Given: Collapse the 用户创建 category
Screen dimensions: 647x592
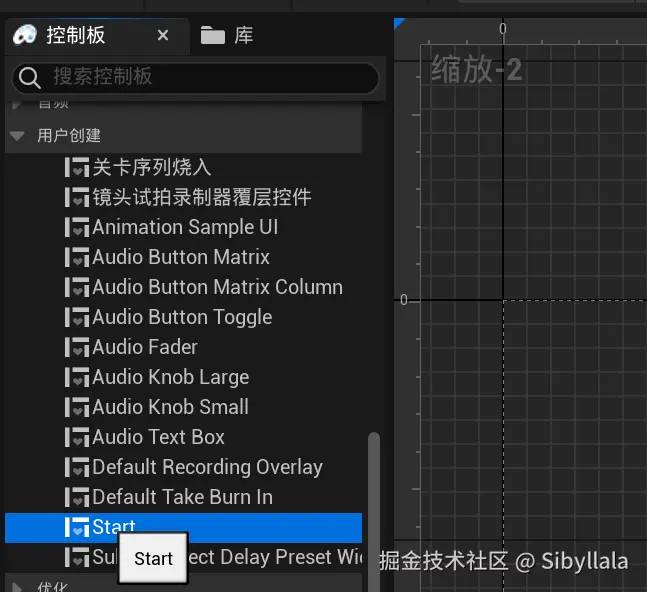Looking at the screenshot, I should (x=17, y=136).
